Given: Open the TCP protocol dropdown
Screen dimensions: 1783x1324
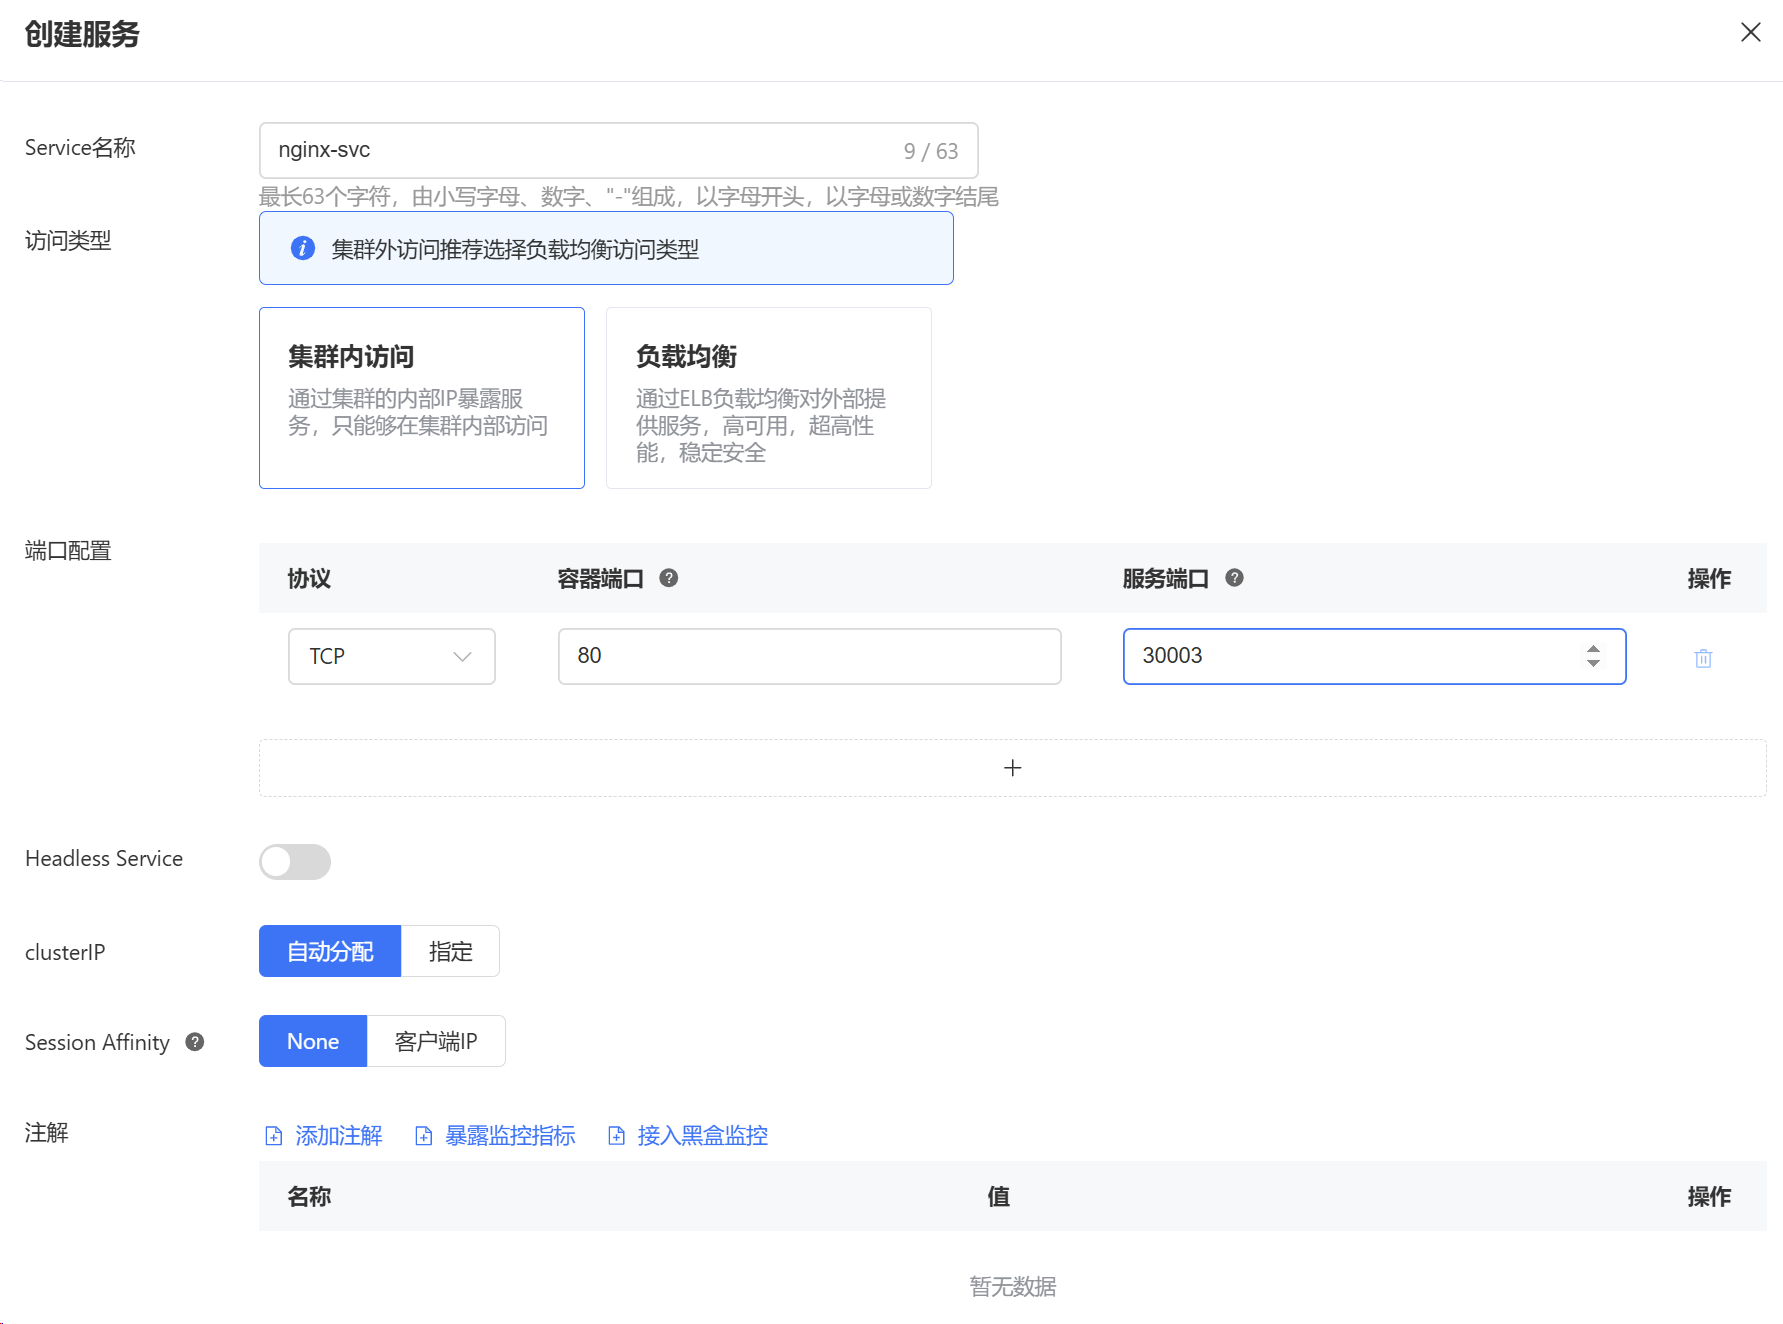Looking at the screenshot, I should pos(391,656).
